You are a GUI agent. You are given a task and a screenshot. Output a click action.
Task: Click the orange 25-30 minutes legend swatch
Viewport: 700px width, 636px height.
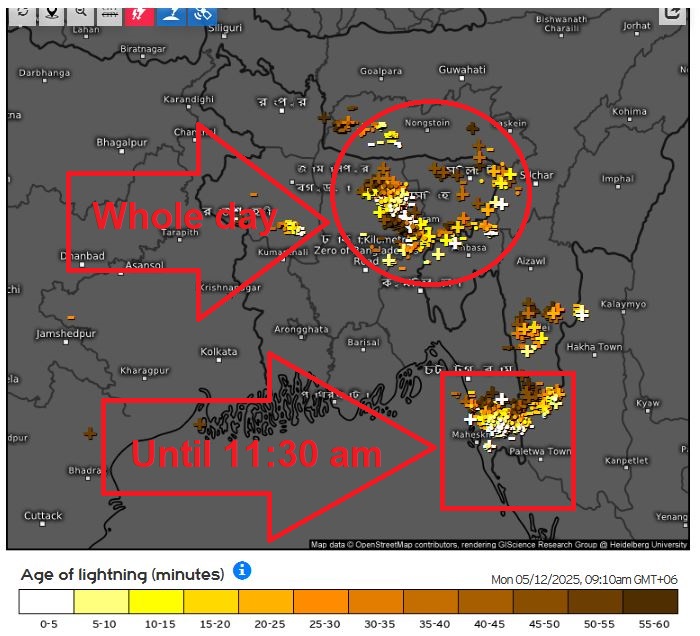321,601
